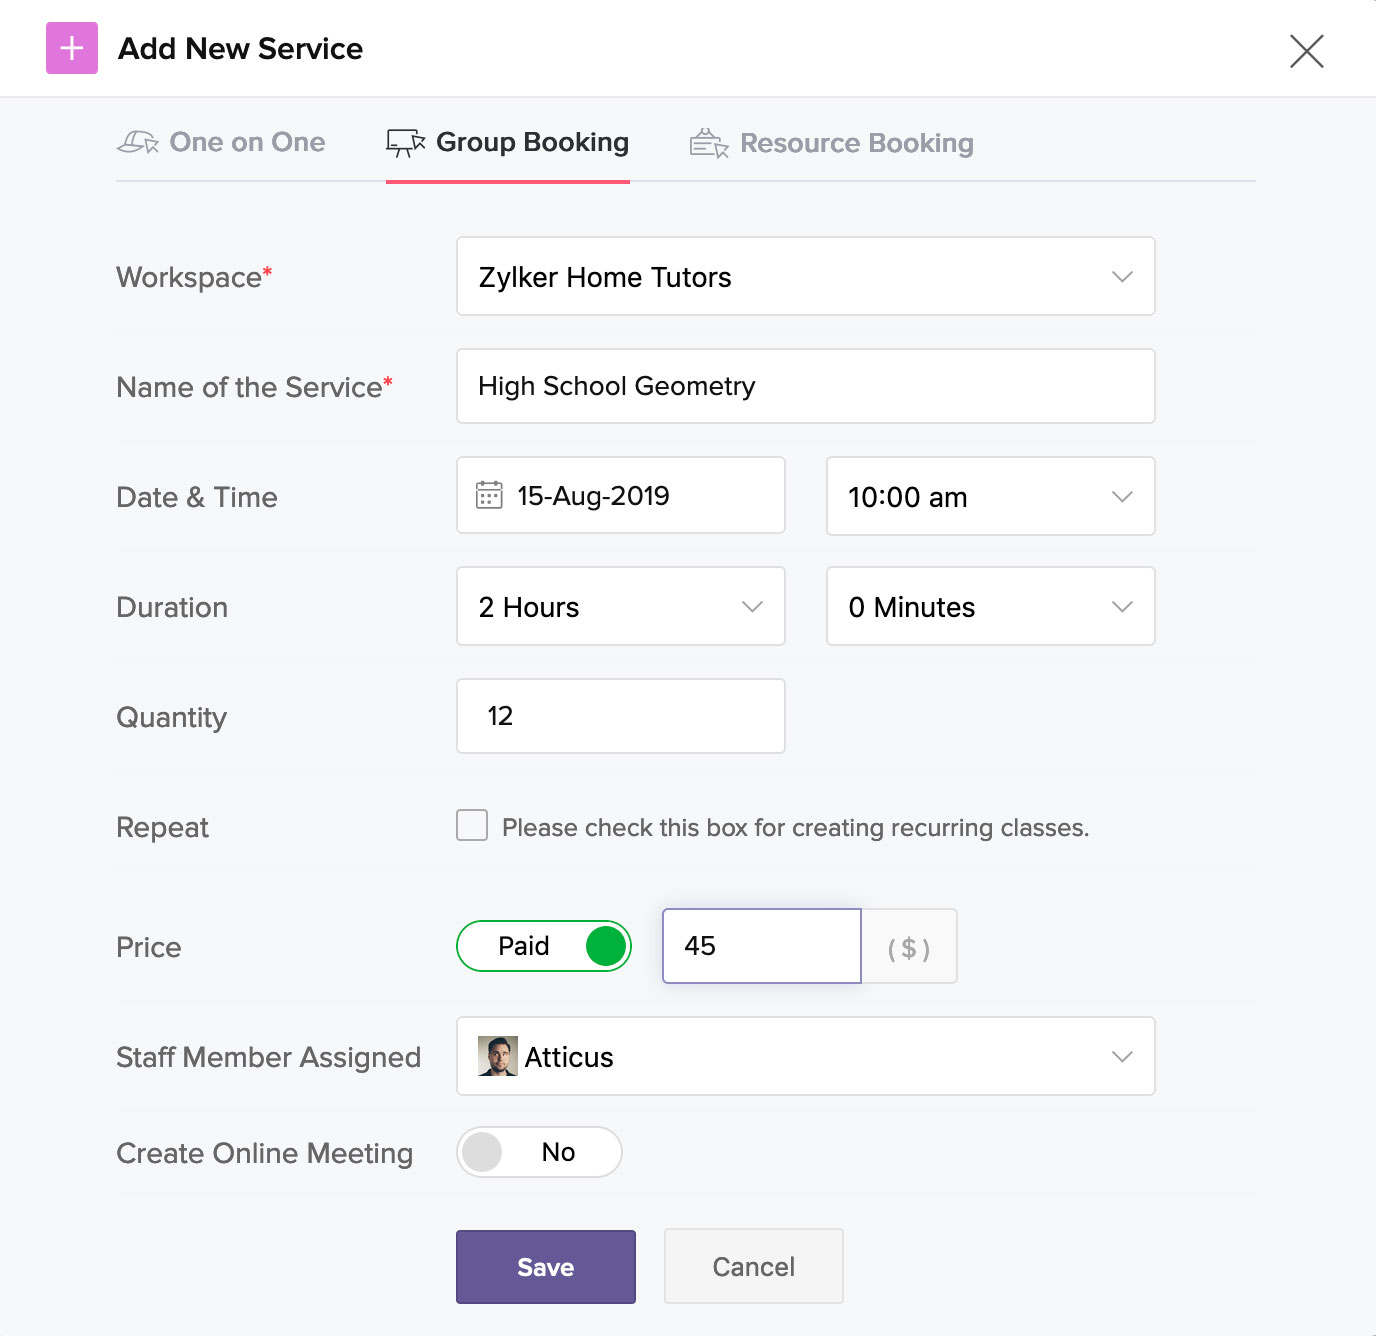Open the 2 Hours duration dropdown

(621, 606)
